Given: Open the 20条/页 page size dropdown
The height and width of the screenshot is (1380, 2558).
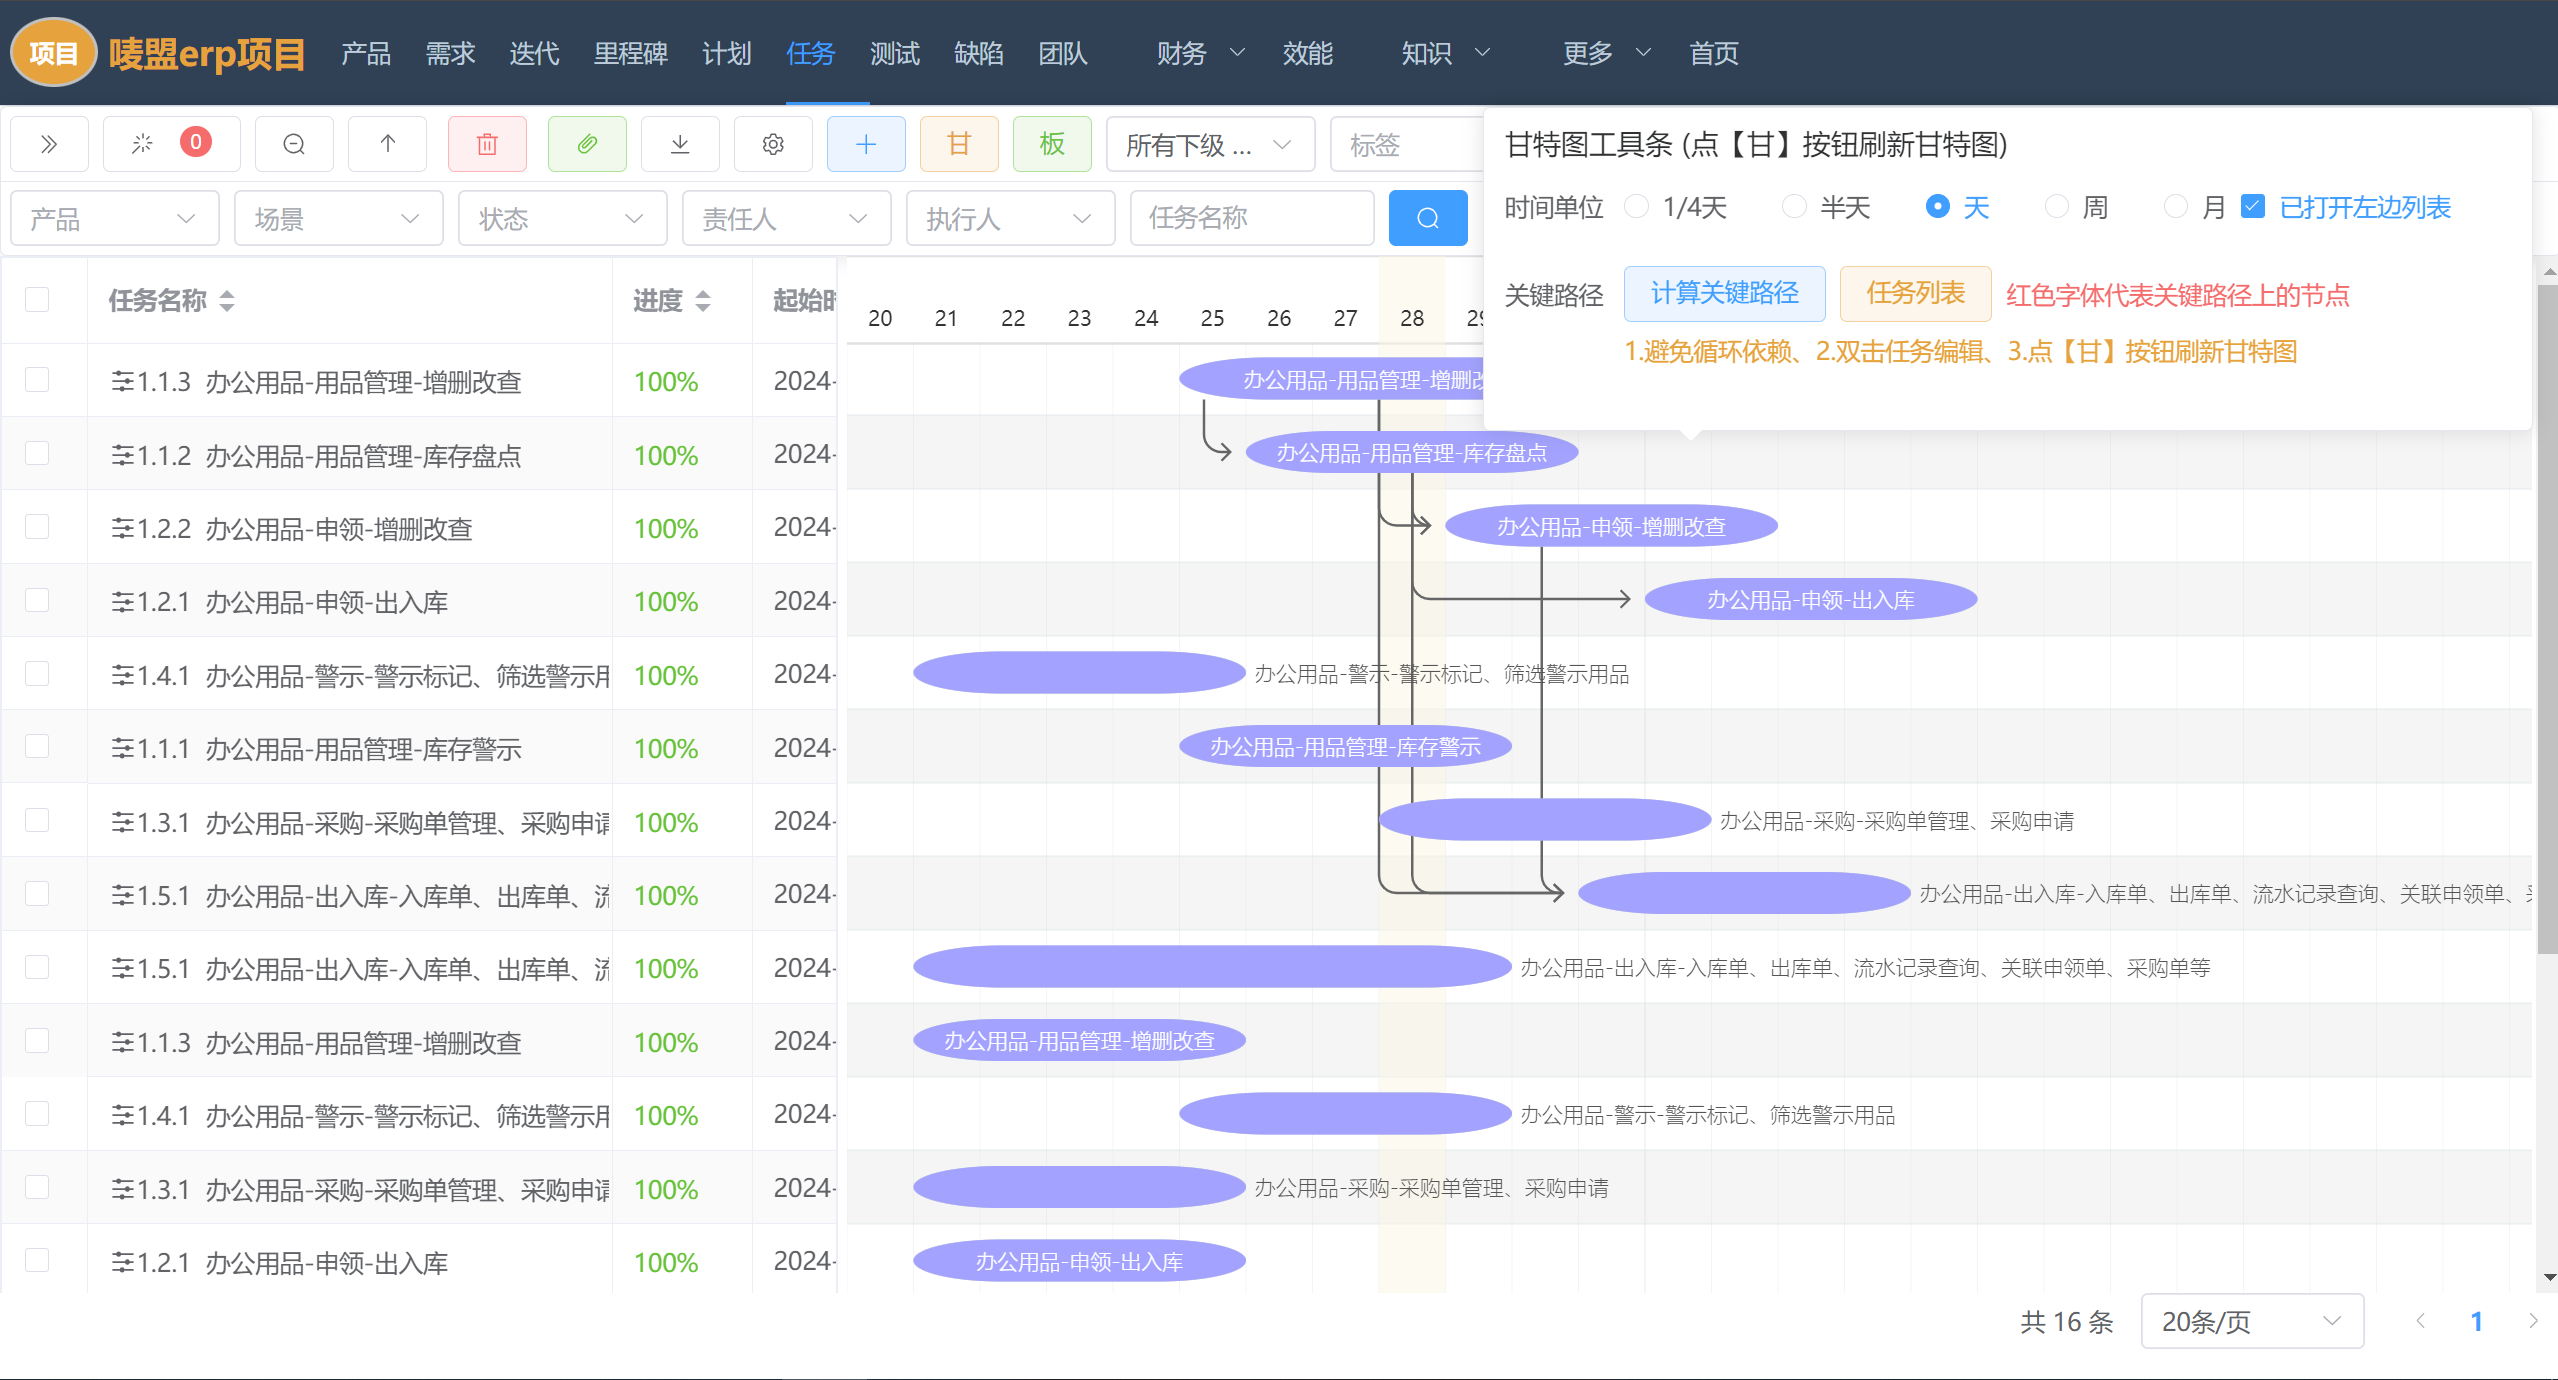Looking at the screenshot, I should tap(2250, 1321).
